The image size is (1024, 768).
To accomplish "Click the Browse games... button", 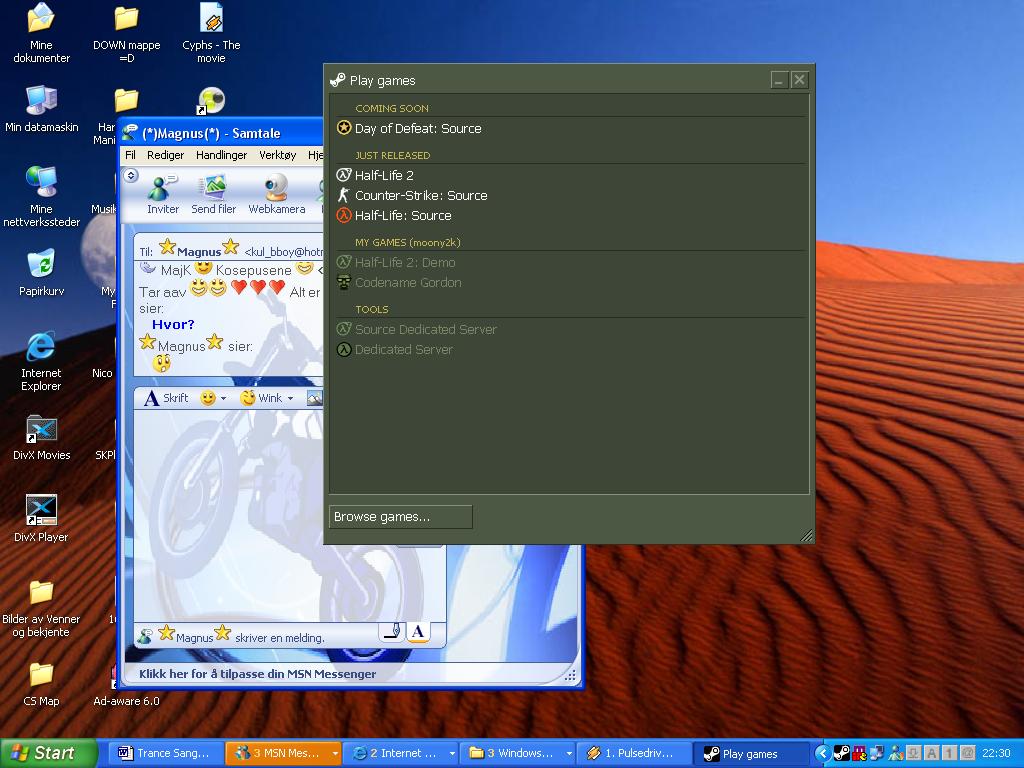I will [400, 517].
